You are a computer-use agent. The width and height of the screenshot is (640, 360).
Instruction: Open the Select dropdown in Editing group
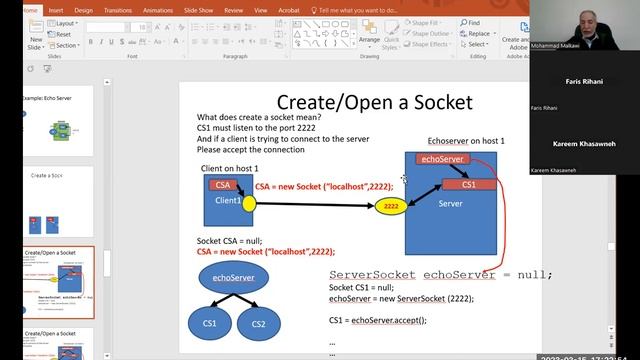[x=475, y=44]
